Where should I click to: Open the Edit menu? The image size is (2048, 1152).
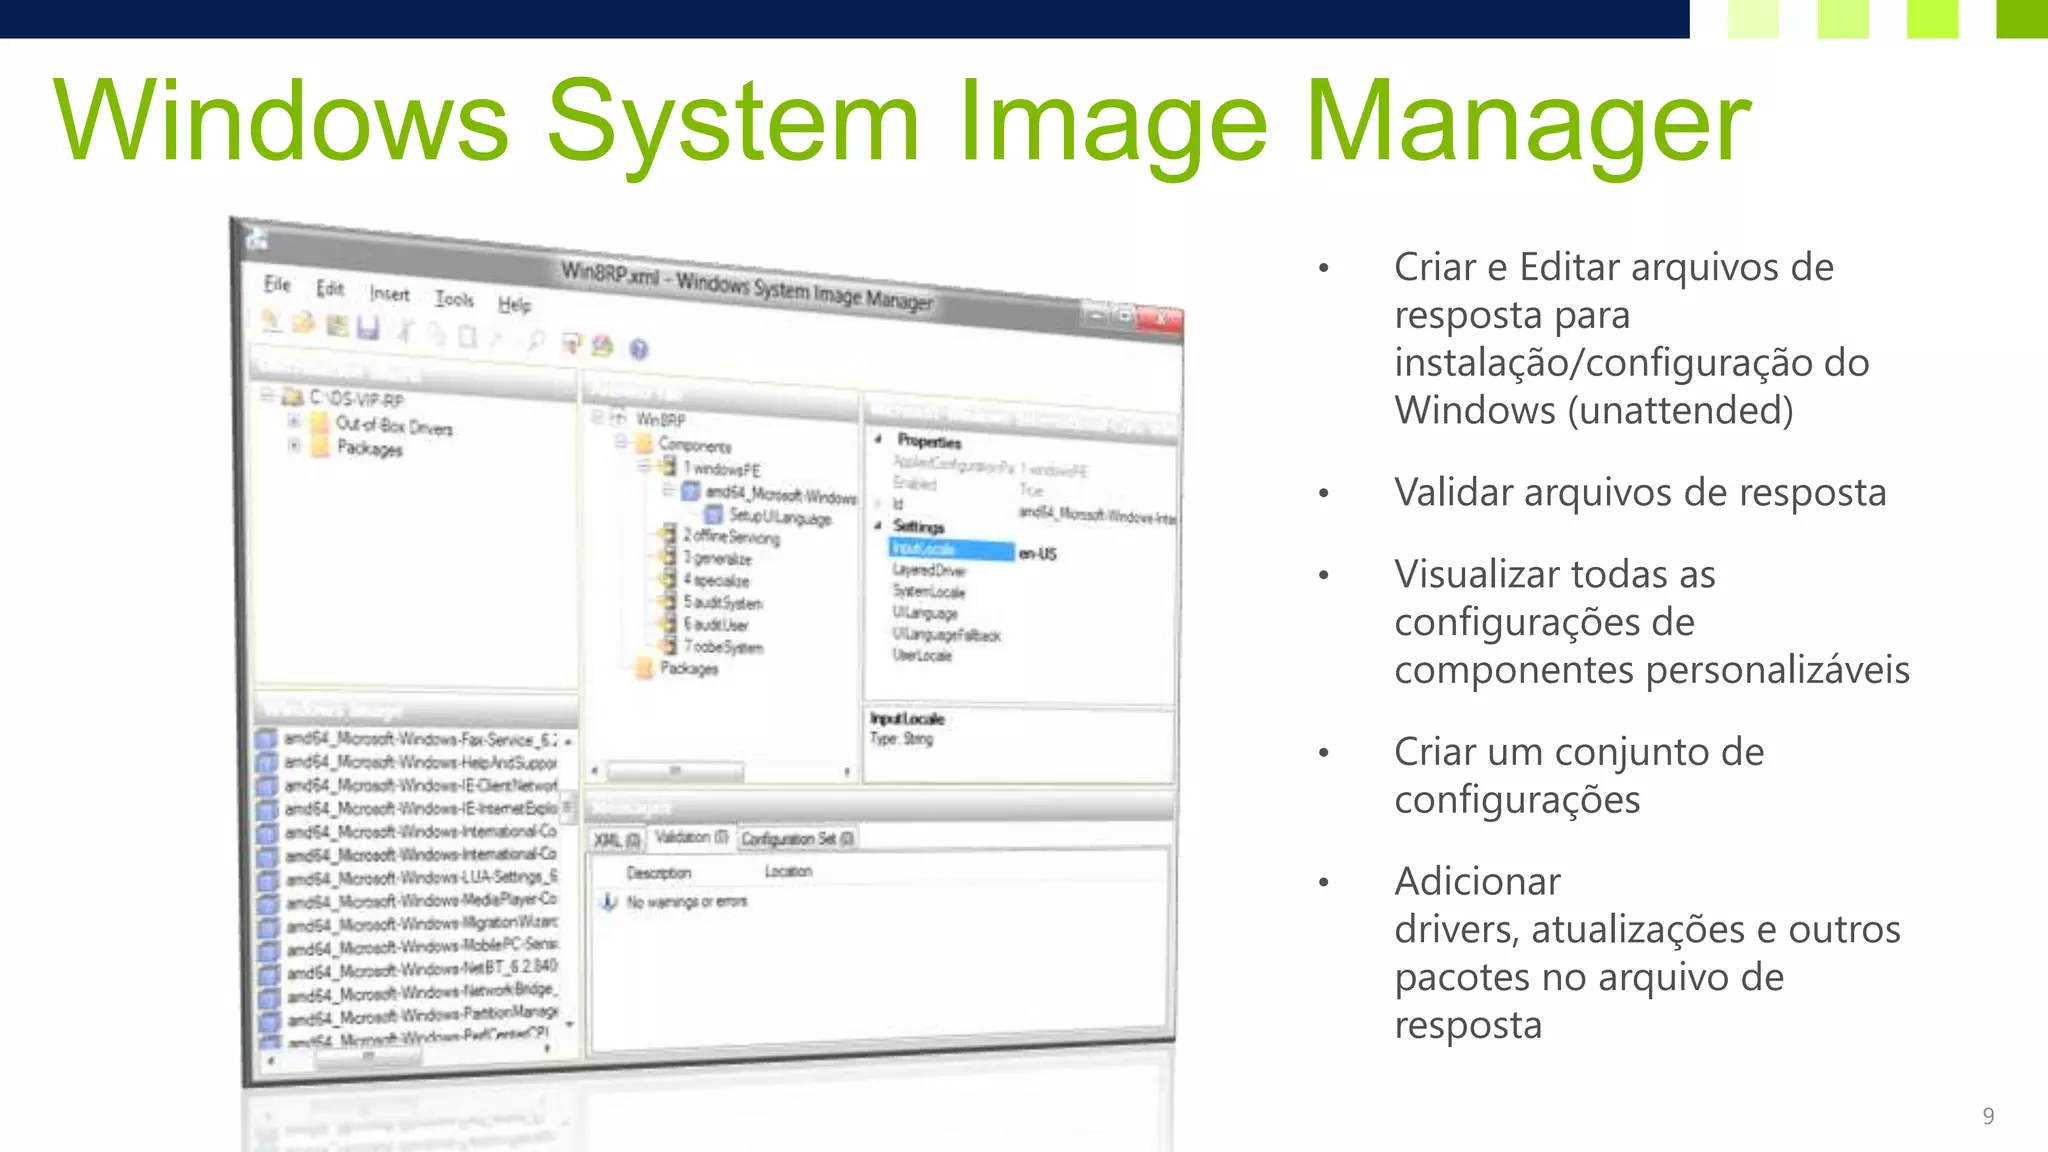[330, 289]
